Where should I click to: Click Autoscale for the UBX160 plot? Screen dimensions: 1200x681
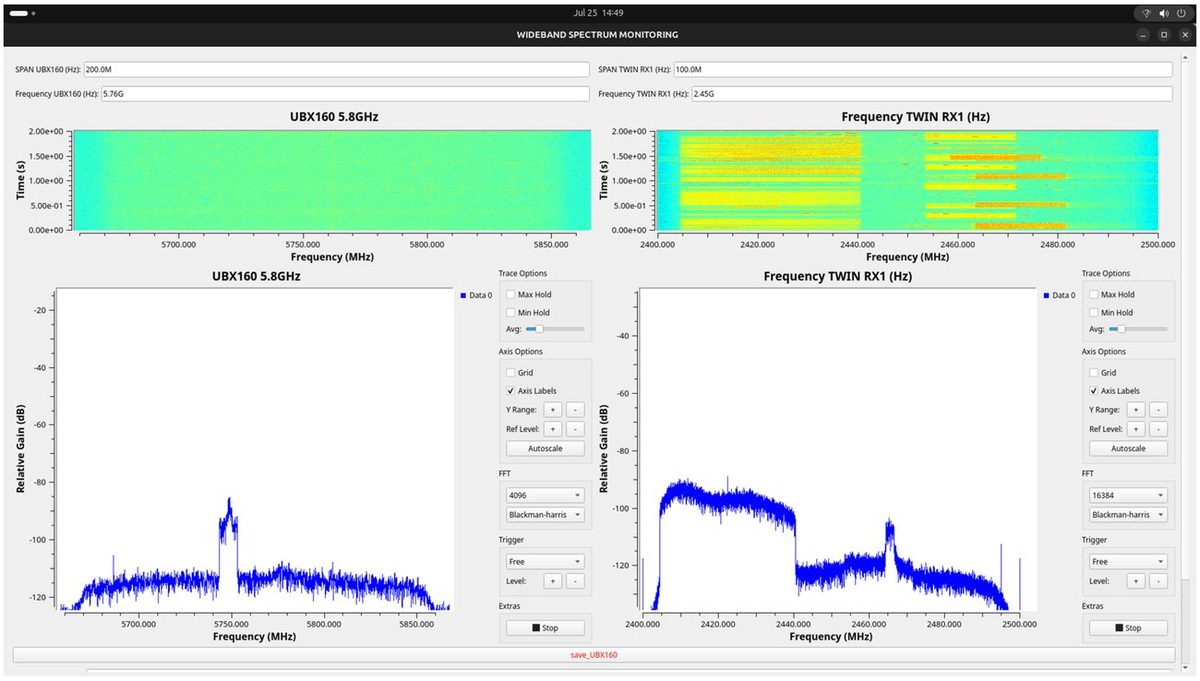pos(545,449)
